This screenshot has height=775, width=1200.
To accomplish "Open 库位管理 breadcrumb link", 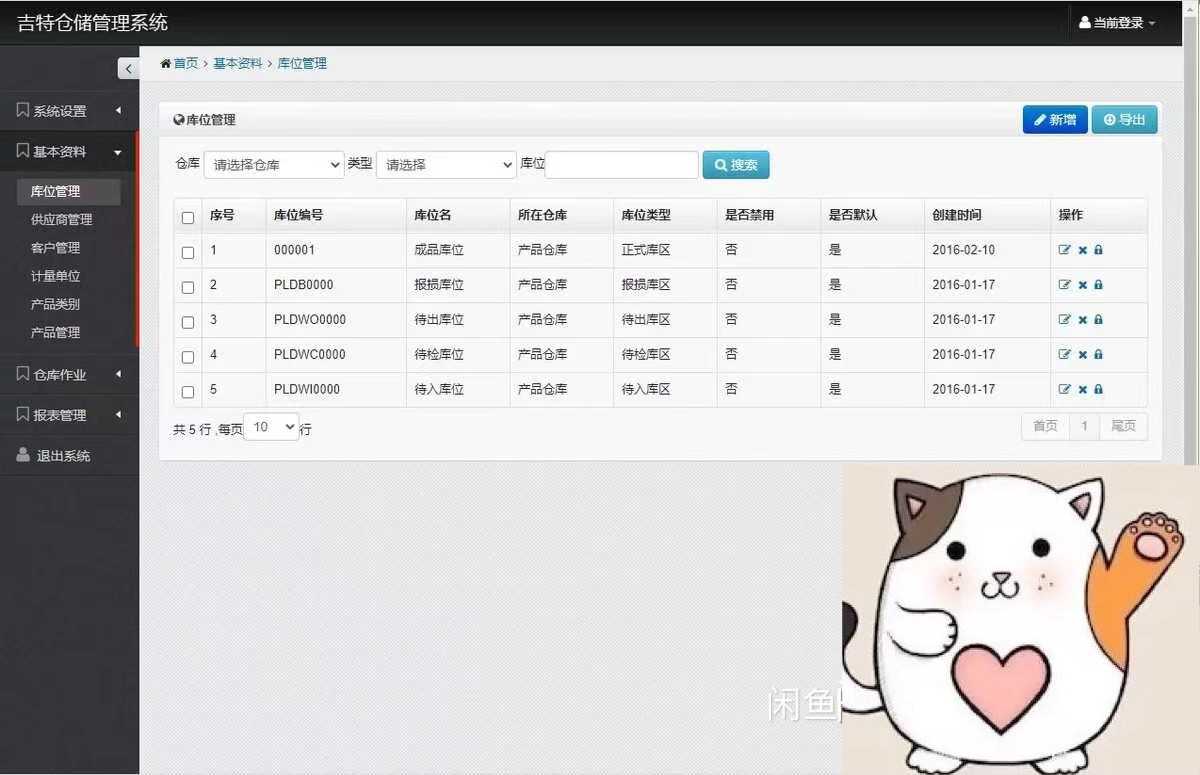I will (x=302, y=63).
